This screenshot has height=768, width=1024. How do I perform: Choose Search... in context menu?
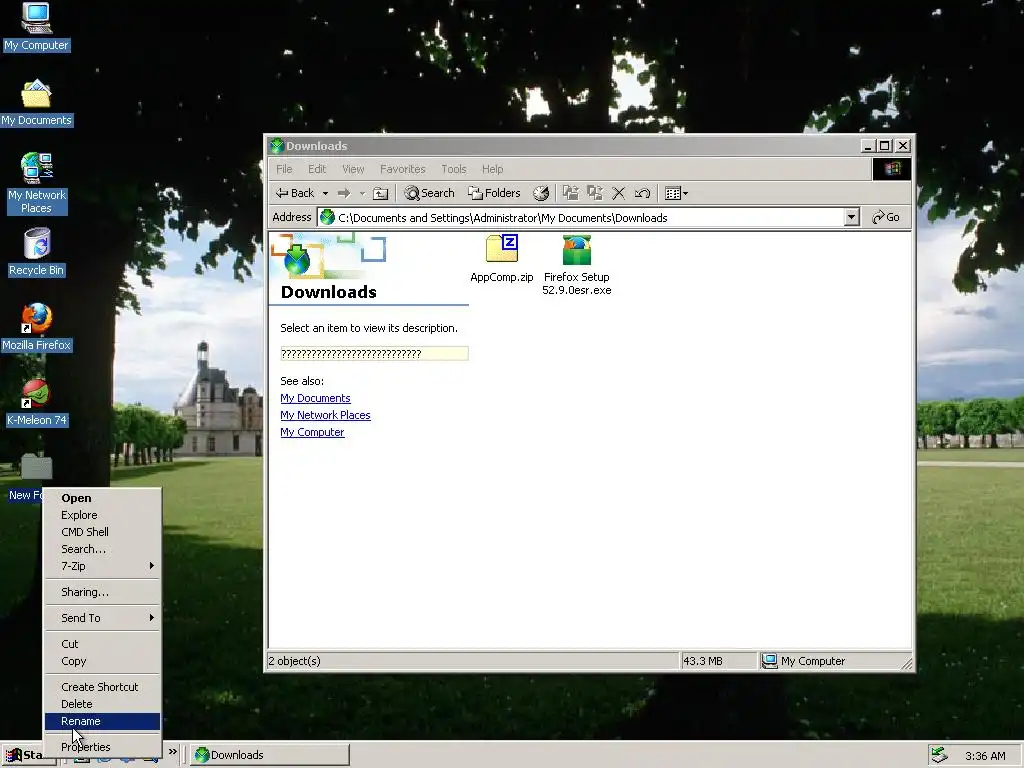point(103,549)
